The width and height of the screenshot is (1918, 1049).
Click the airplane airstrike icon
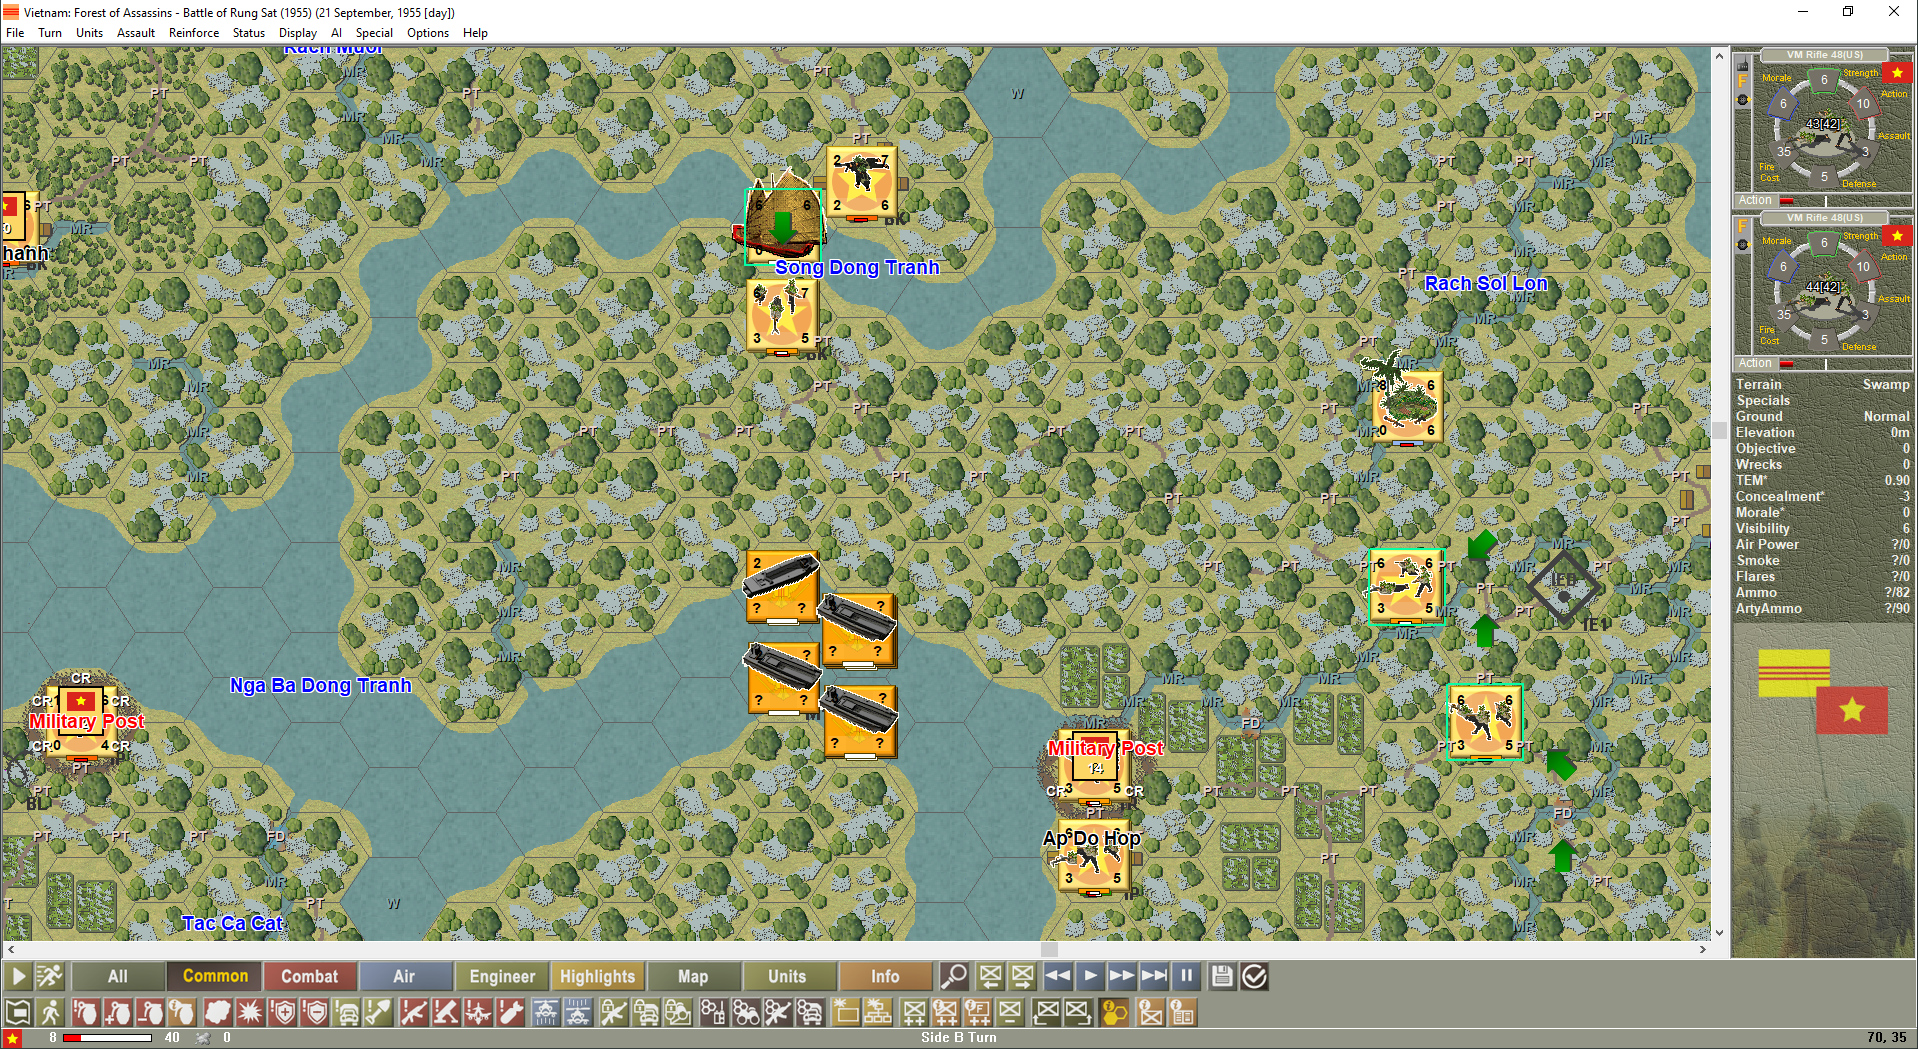[x=479, y=1013]
